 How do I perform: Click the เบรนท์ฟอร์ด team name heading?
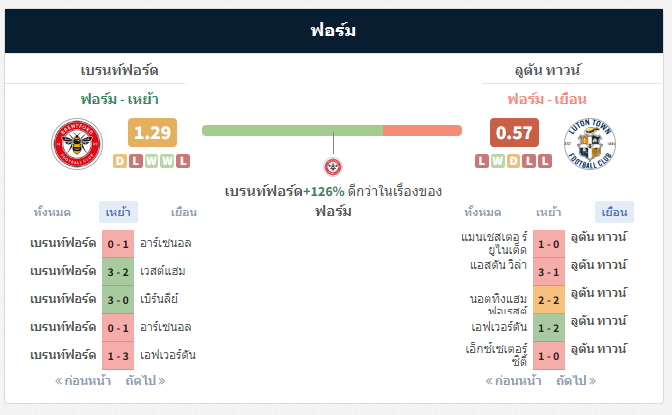click(x=120, y=70)
